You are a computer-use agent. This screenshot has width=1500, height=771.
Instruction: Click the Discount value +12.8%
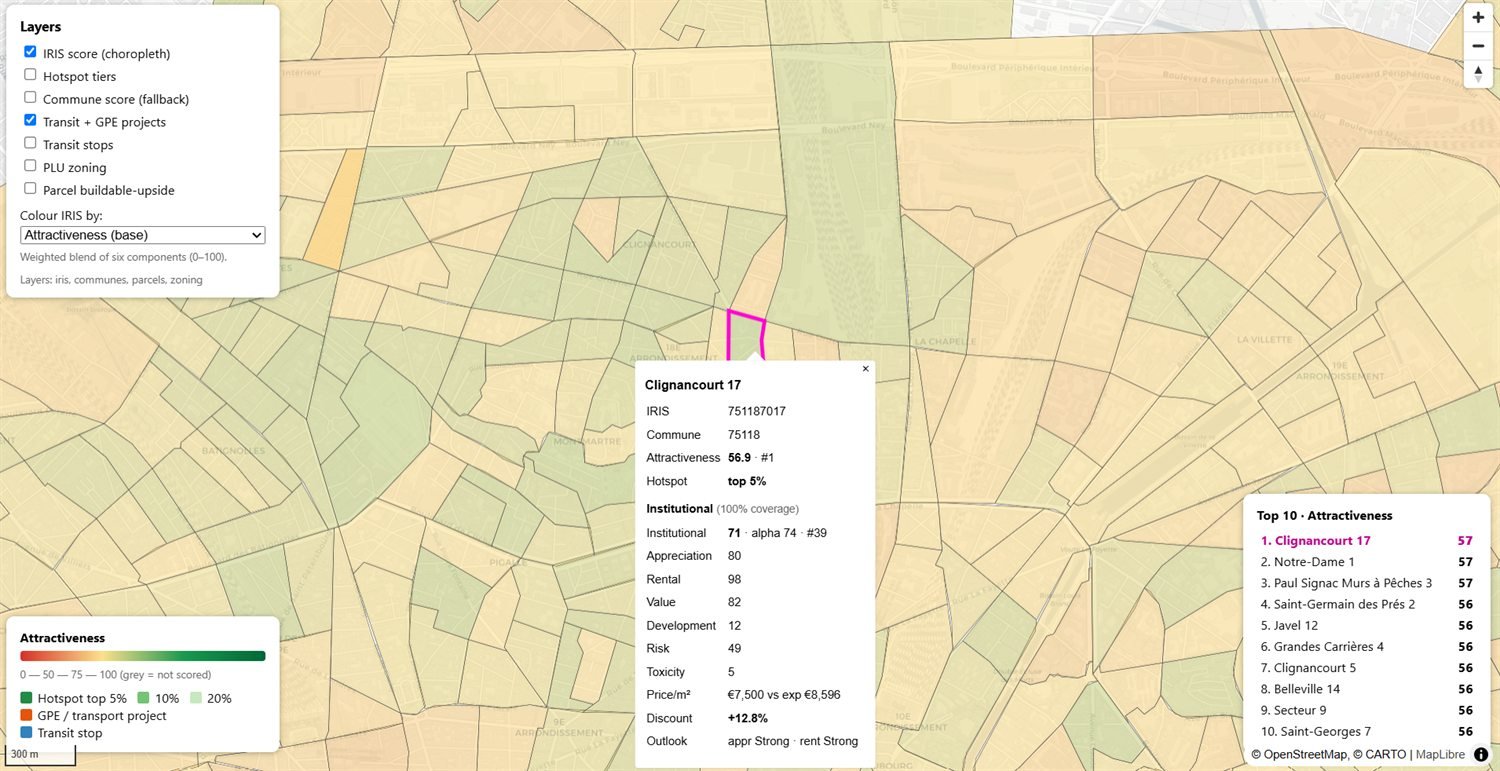(746, 718)
